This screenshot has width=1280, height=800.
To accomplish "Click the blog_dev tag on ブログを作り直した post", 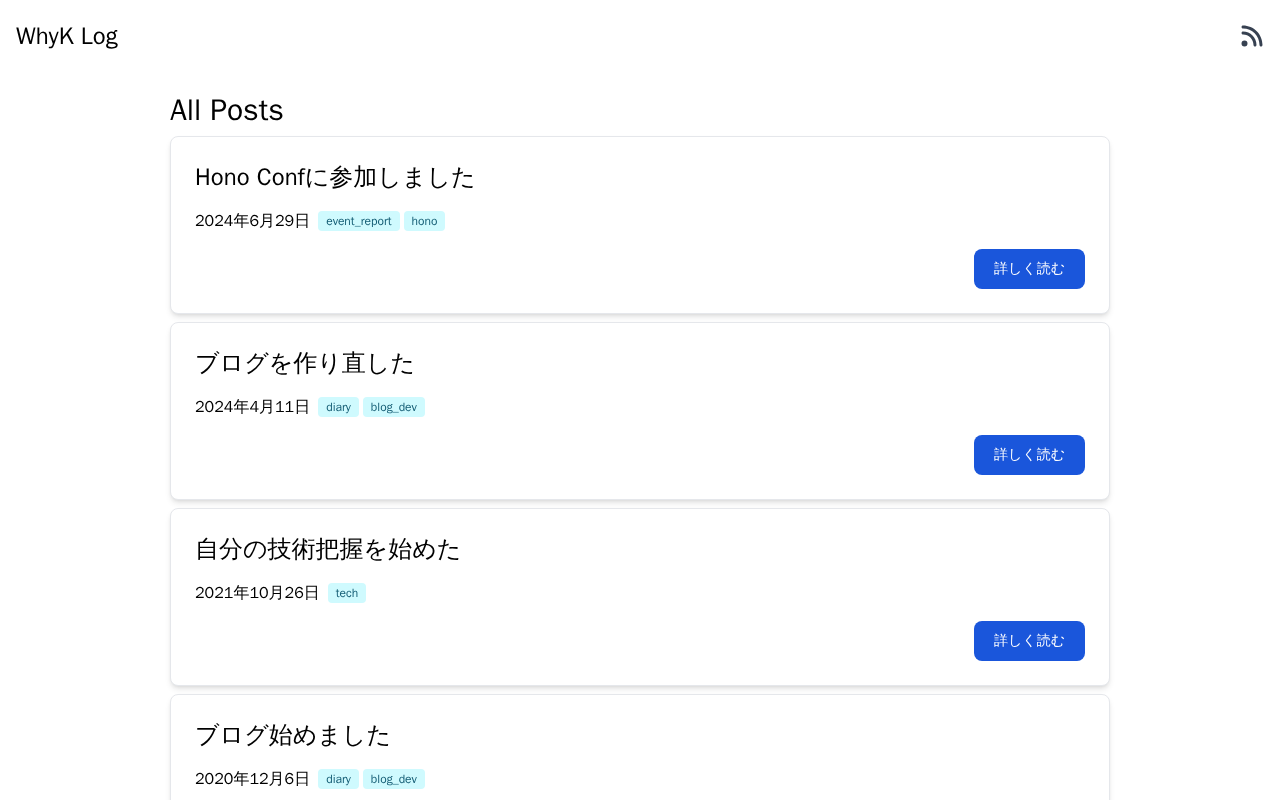I will pyautogui.click(x=393, y=407).
